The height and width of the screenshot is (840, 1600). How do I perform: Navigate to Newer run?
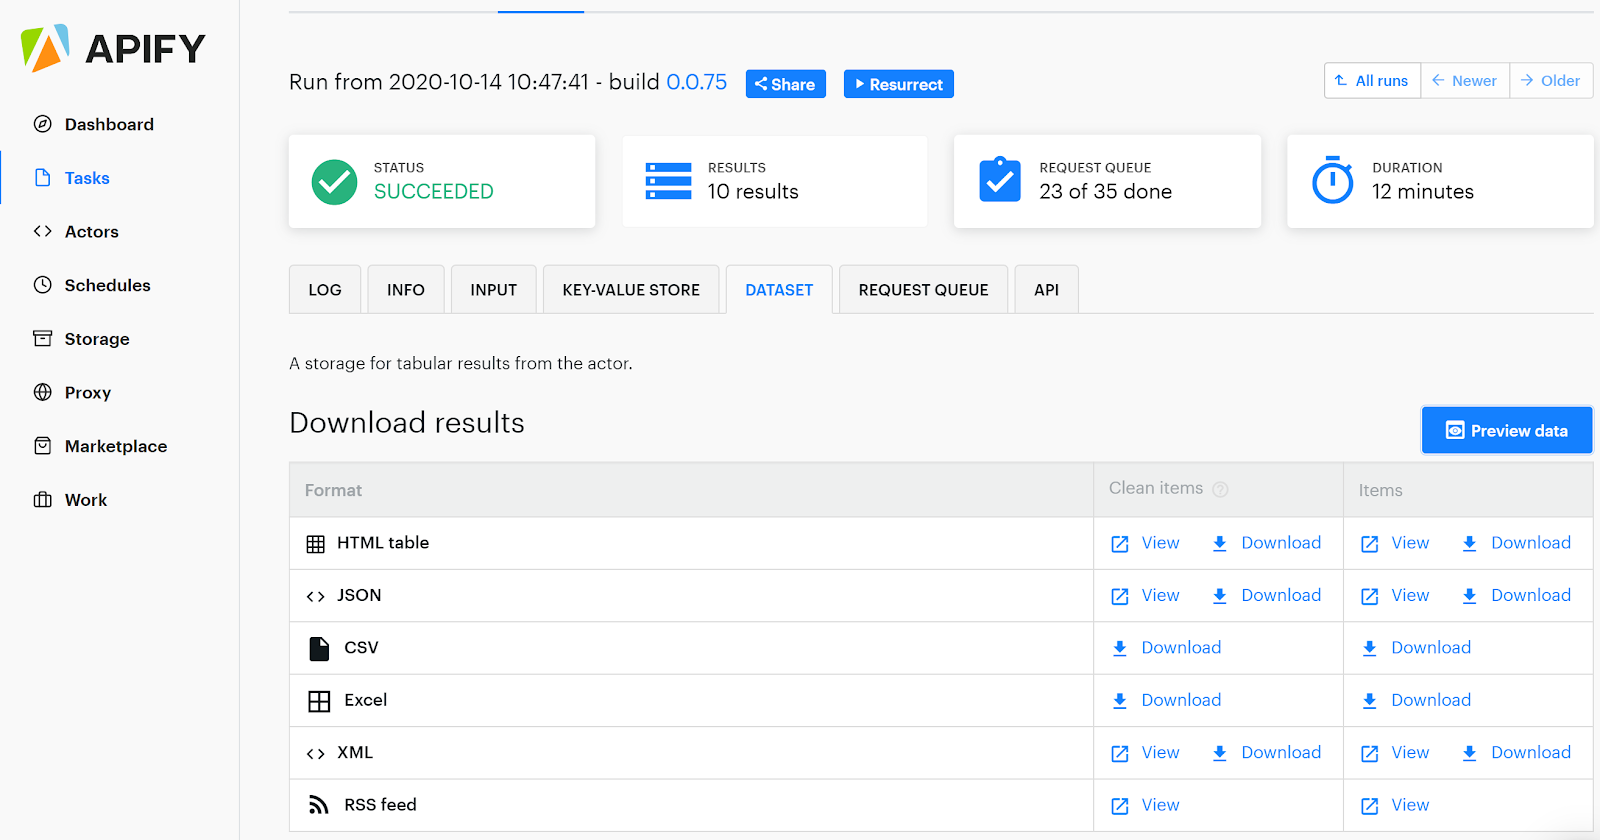tap(1465, 81)
